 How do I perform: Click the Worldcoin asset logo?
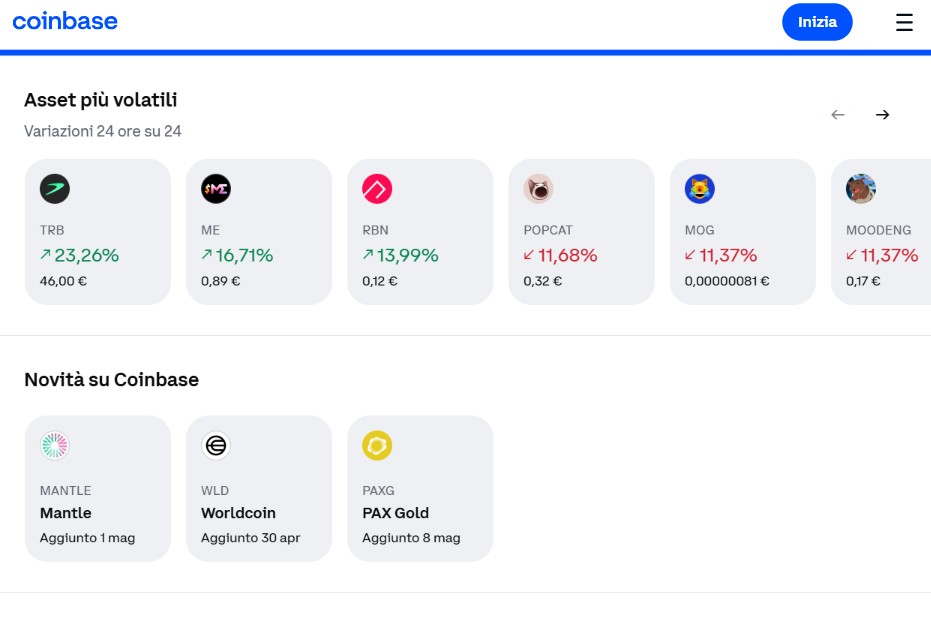[x=216, y=446]
